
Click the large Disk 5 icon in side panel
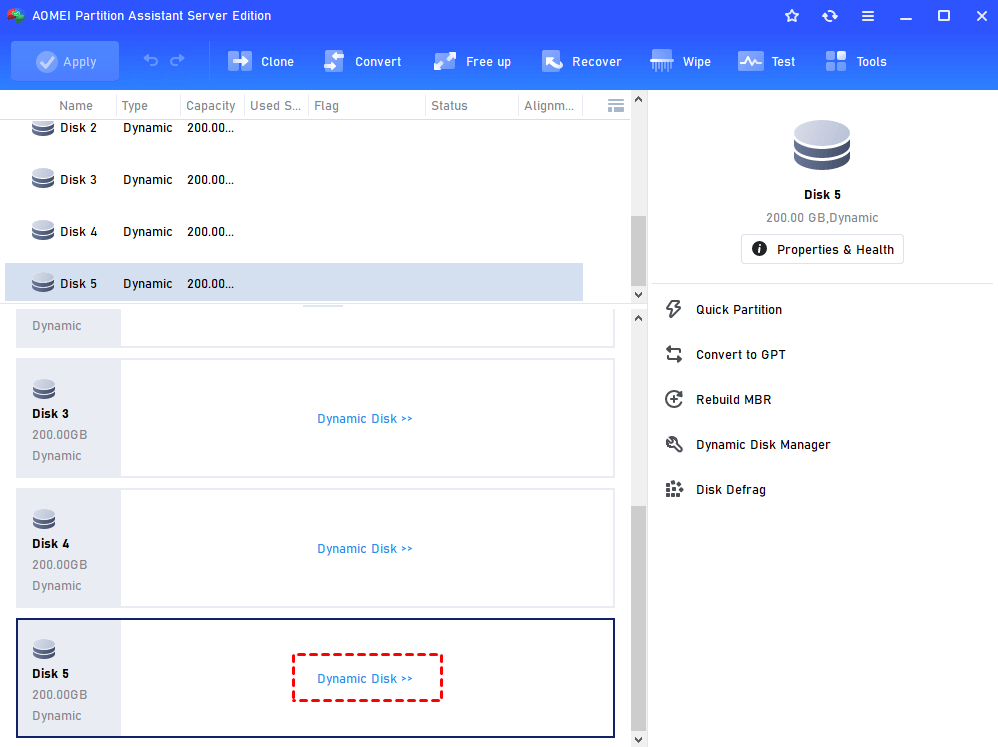tap(822, 145)
